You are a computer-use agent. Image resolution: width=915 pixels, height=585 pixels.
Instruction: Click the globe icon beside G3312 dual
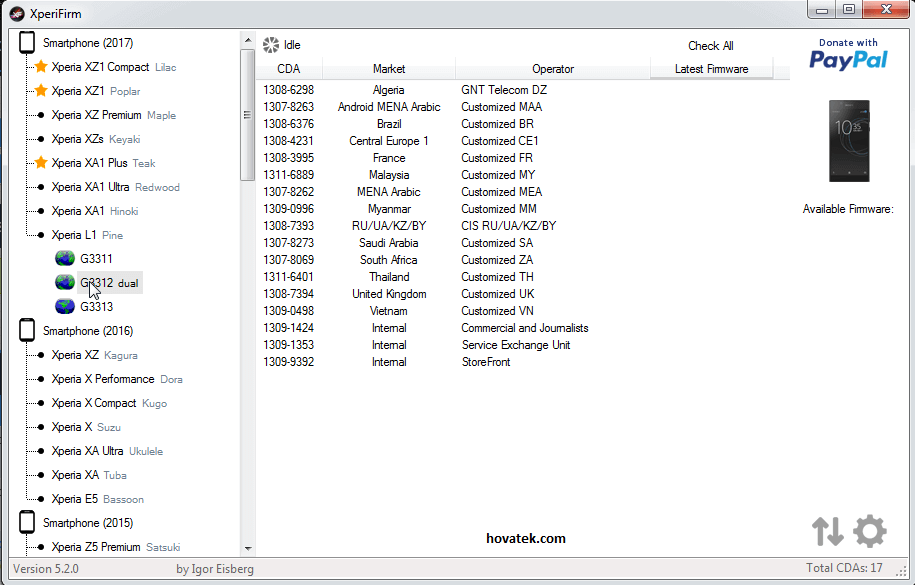tap(65, 282)
